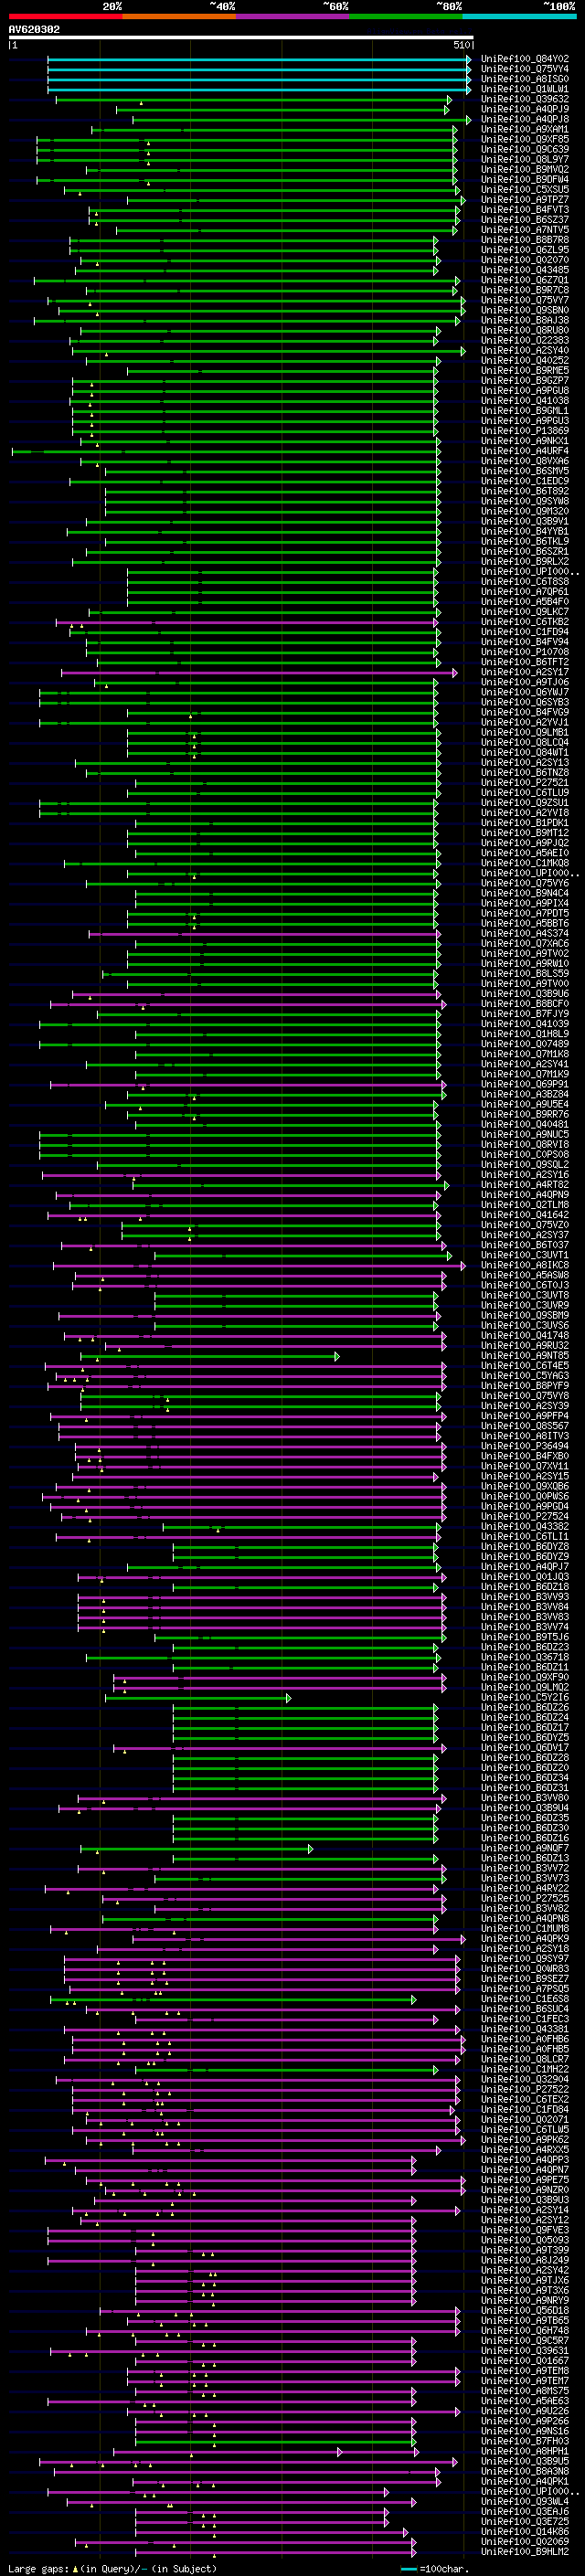Select label UniRef100_C6TKB2

[524, 622]
